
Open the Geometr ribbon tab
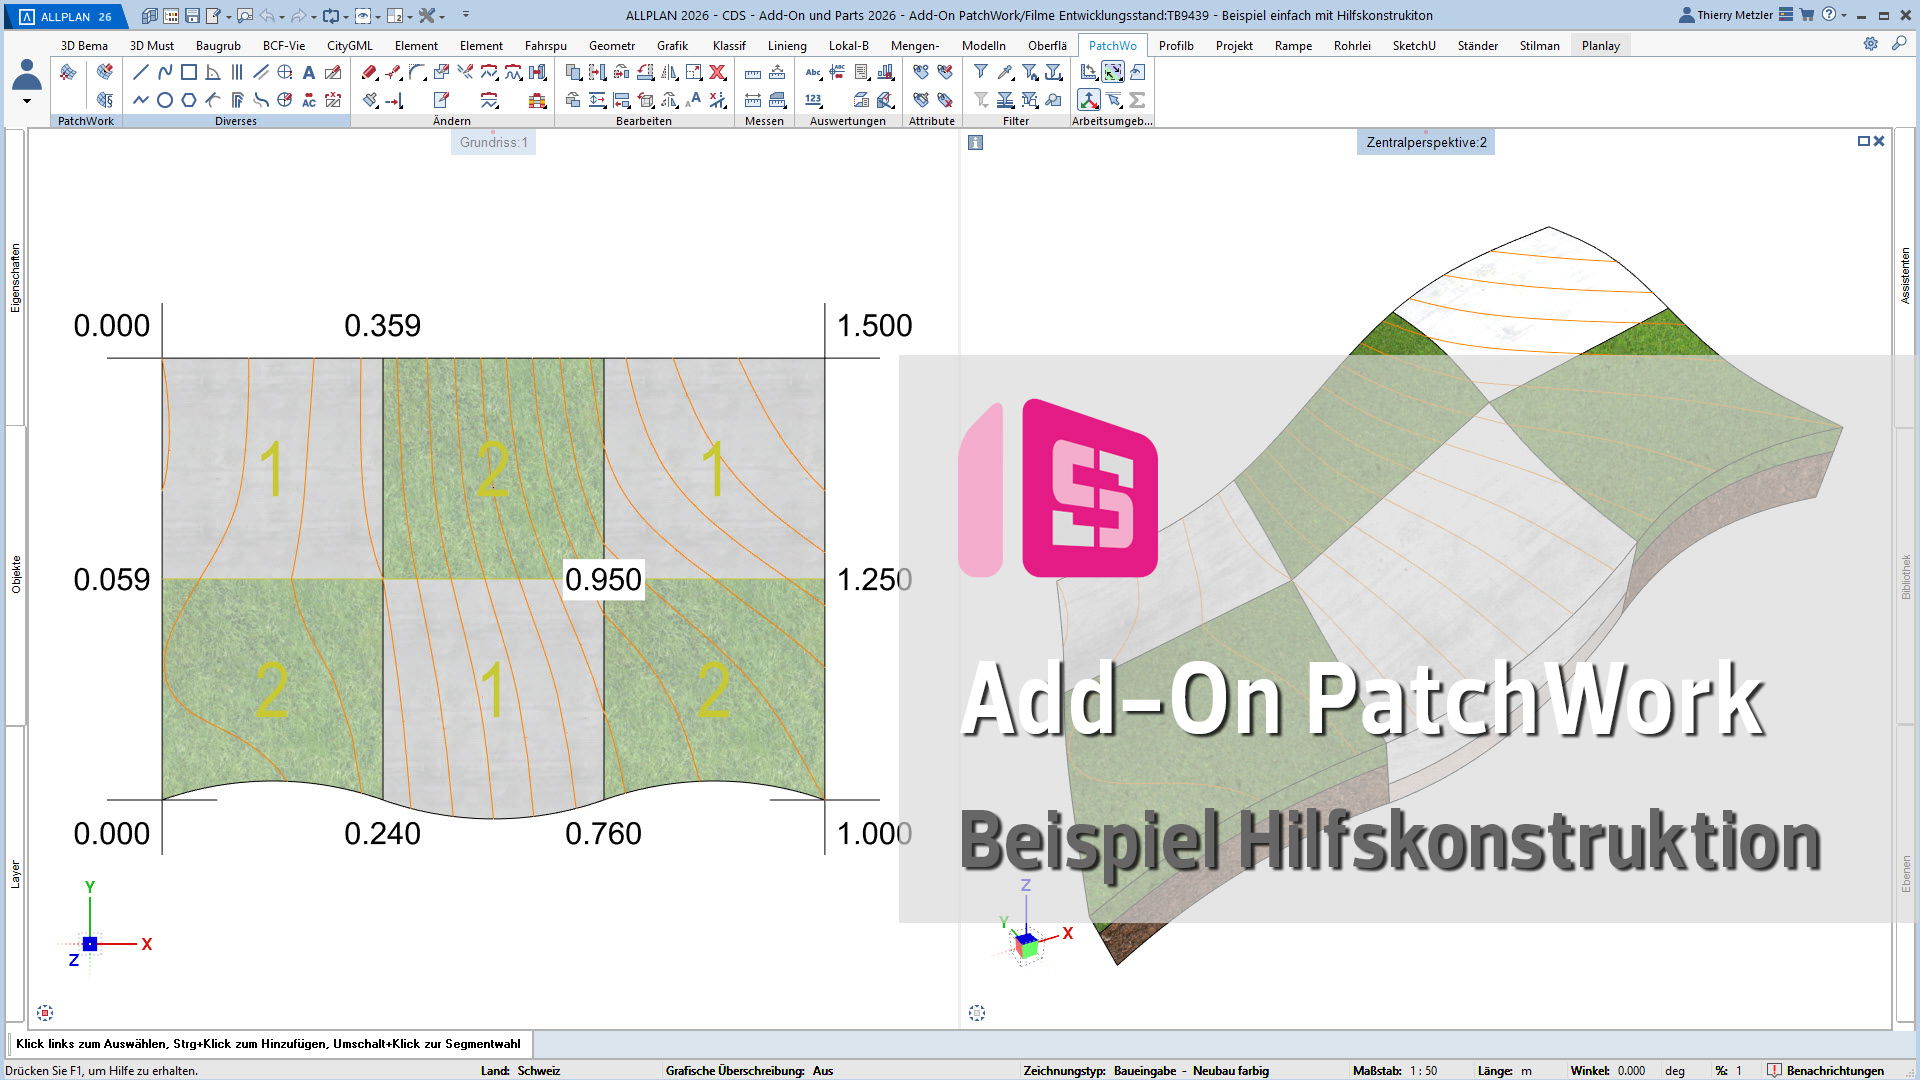[612, 46]
